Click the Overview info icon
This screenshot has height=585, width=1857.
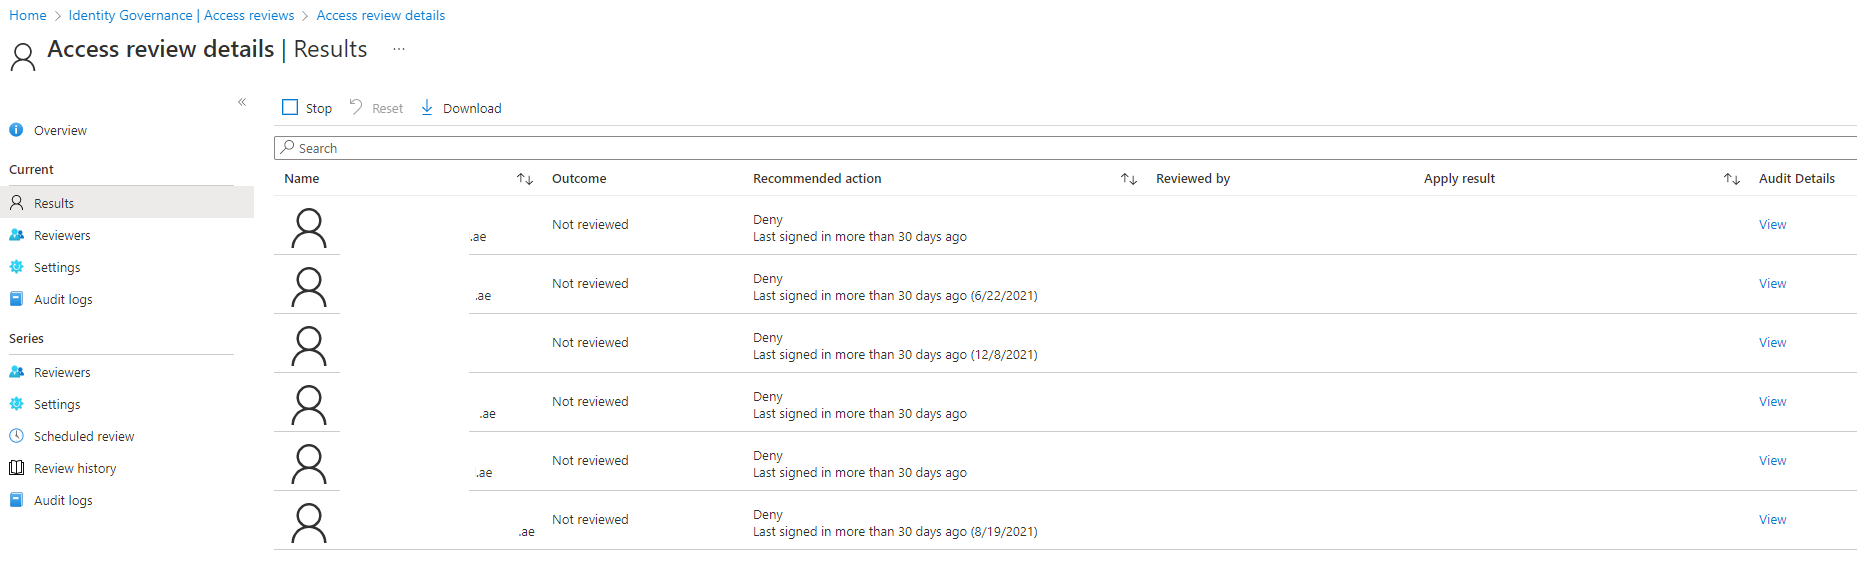point(16,130)
